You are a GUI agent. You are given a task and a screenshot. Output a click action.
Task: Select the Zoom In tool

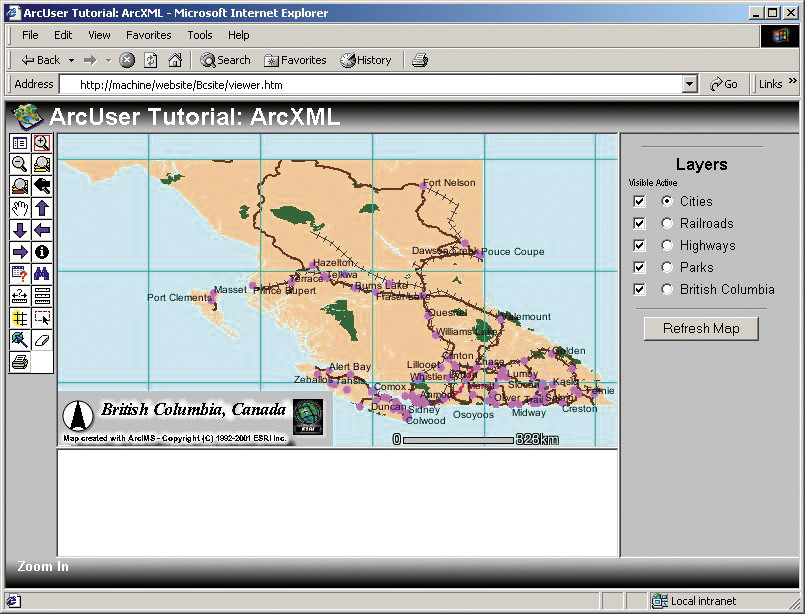41,144
